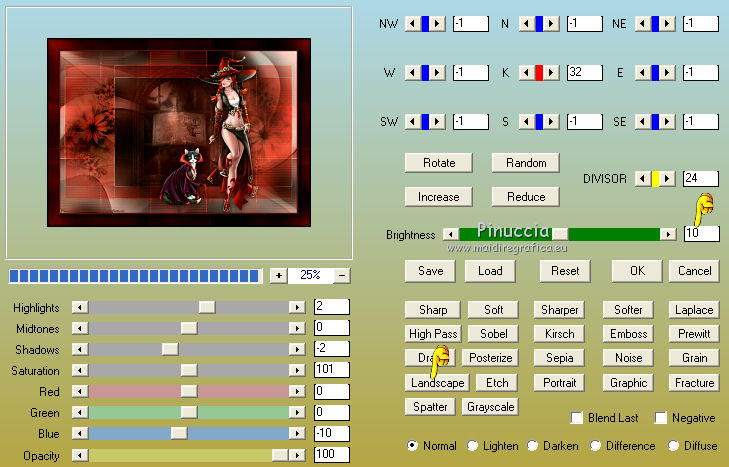729x467 pixels.
Task: Click Brightness slider left arrow
Action: 450,234
